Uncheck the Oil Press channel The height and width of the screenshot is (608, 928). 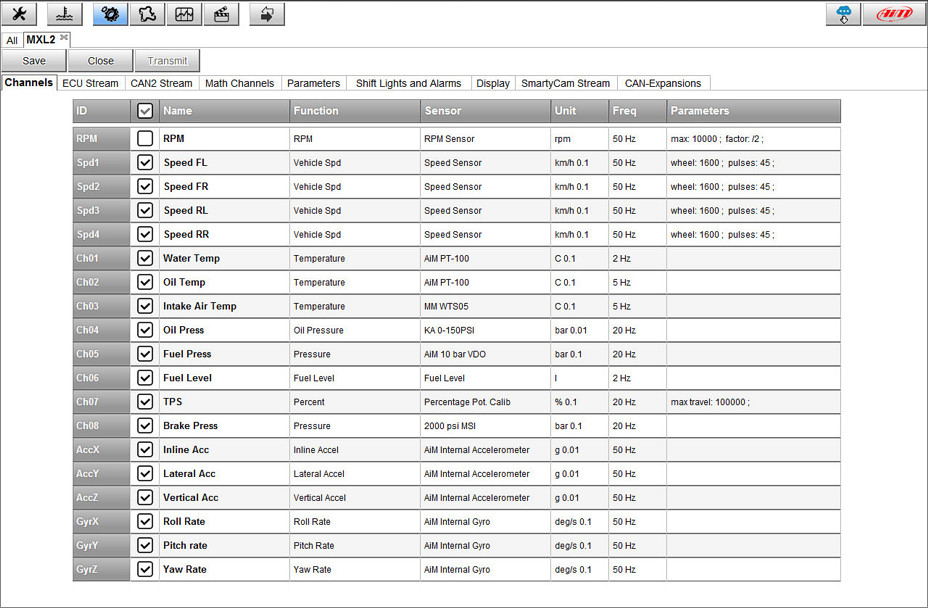pyautogui.click(x=145, y=330)
